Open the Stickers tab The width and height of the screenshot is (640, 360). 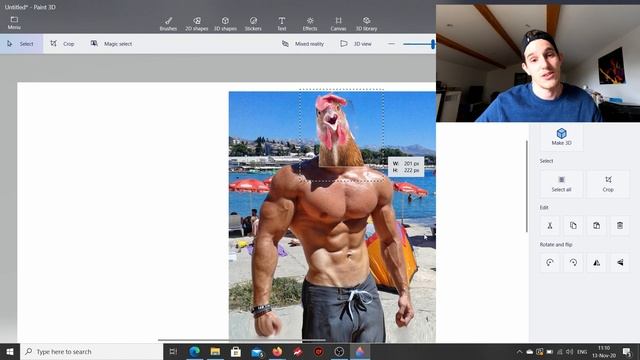253,24
